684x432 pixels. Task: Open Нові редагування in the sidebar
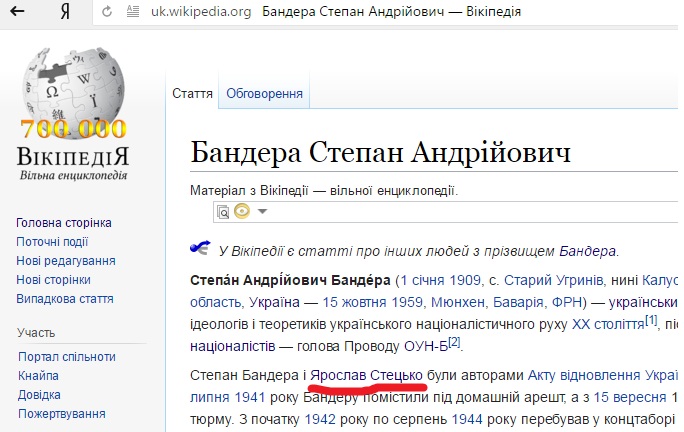pyautogui.click(x=65, y=261)
